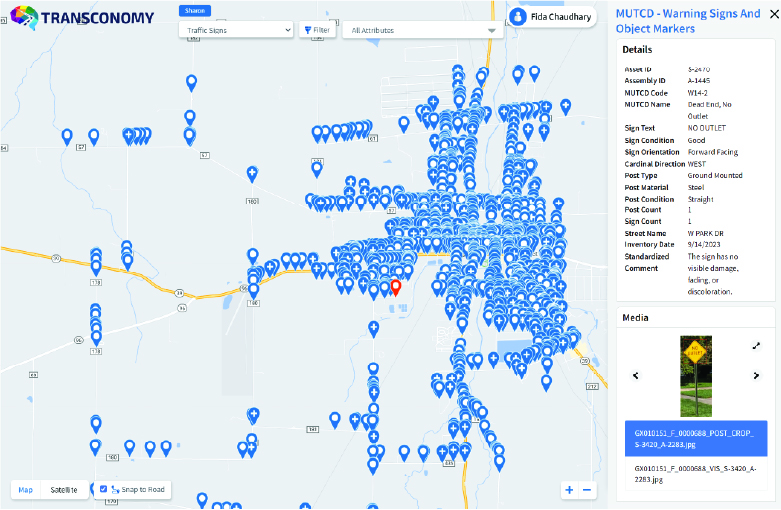Open the Traffic Signs dropdown
This screenshot has height=510, width=781.
point(236,30)
